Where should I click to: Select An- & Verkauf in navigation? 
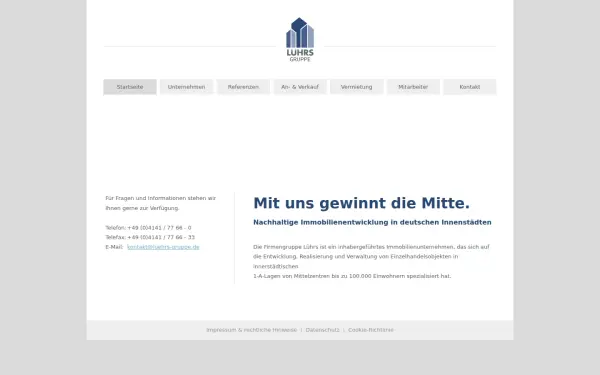300,87
